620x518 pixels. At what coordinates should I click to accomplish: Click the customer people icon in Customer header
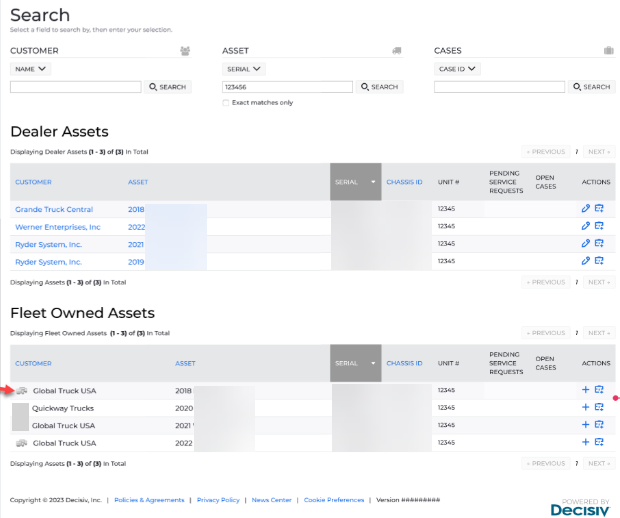pyautogui.click(x=185, y=51)
